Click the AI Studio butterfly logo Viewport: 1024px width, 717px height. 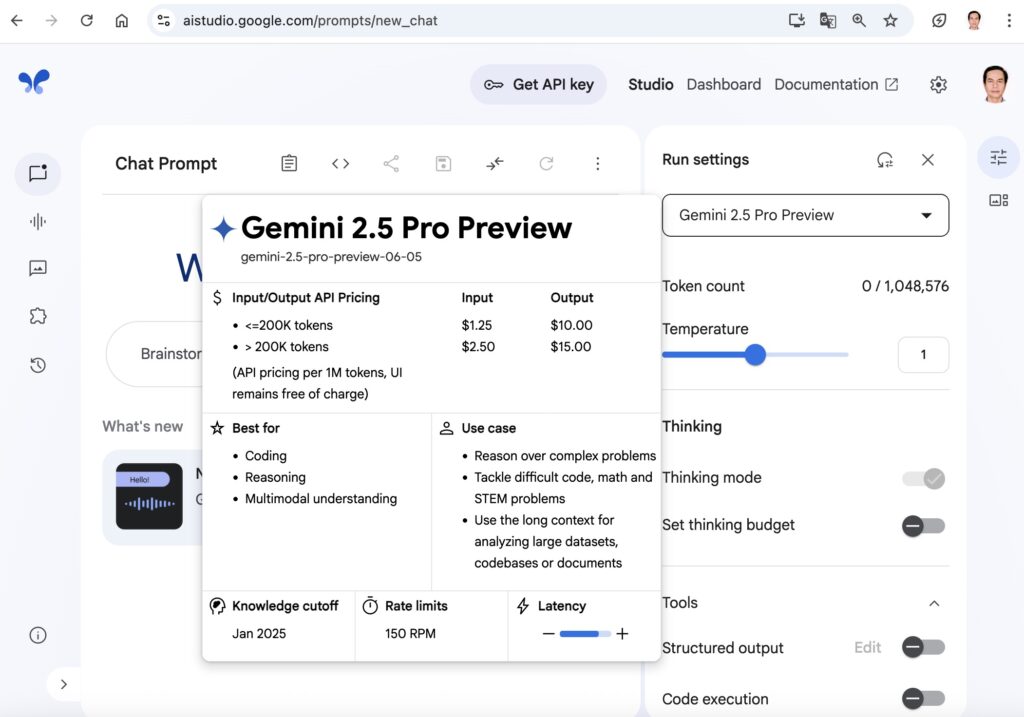(34, 82)
